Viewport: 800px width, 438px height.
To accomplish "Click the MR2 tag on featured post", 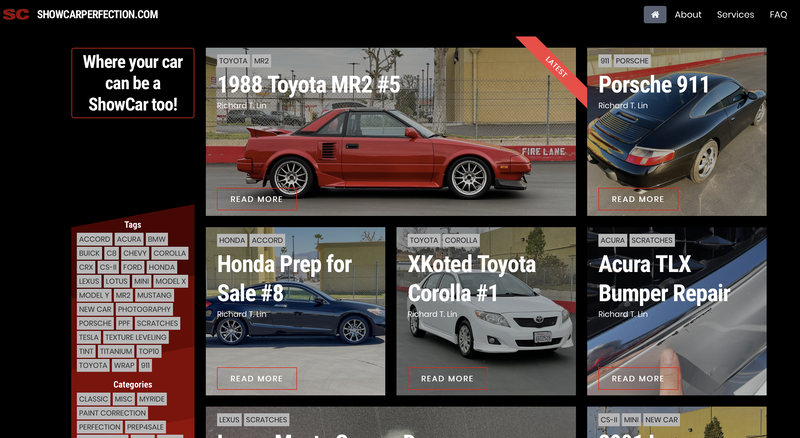I will (x=261, y=61).
